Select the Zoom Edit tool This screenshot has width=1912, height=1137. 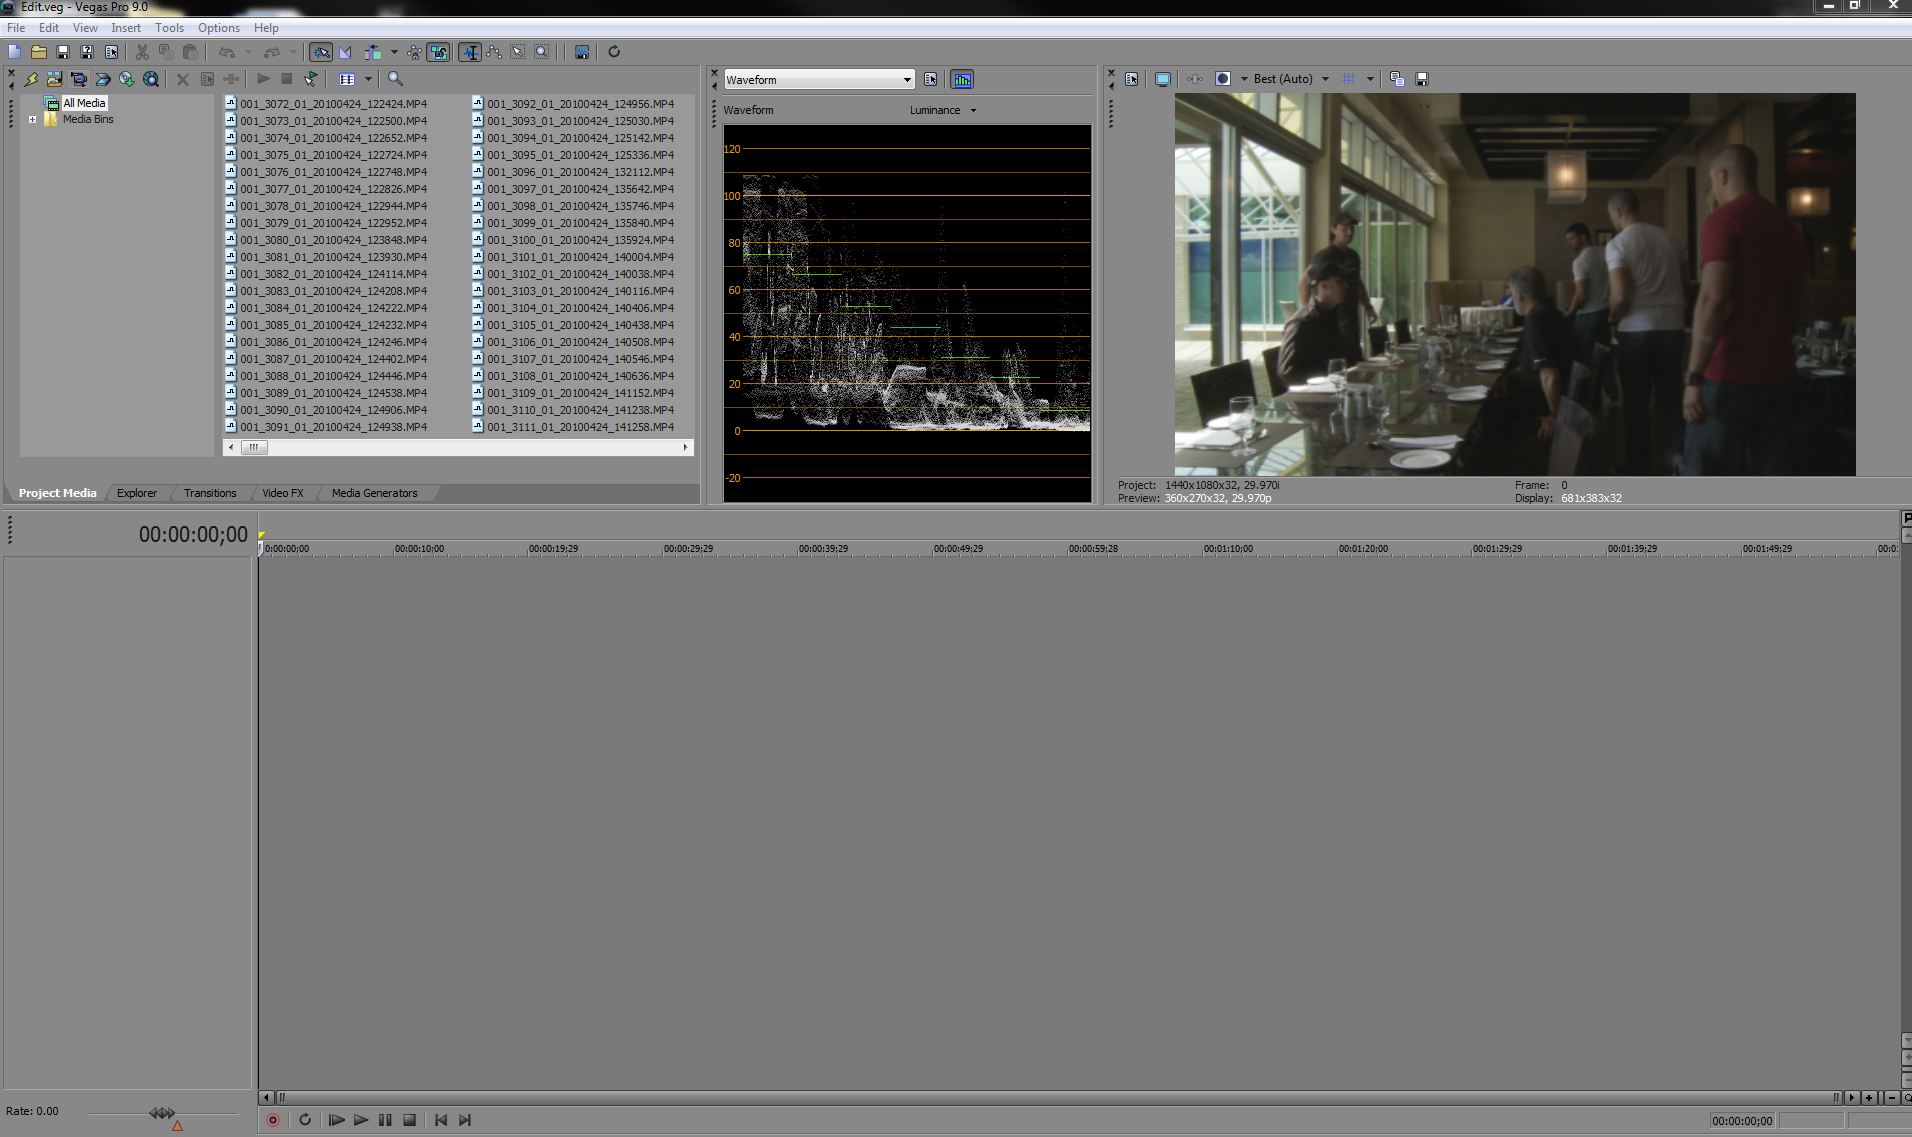coord(541,52)
